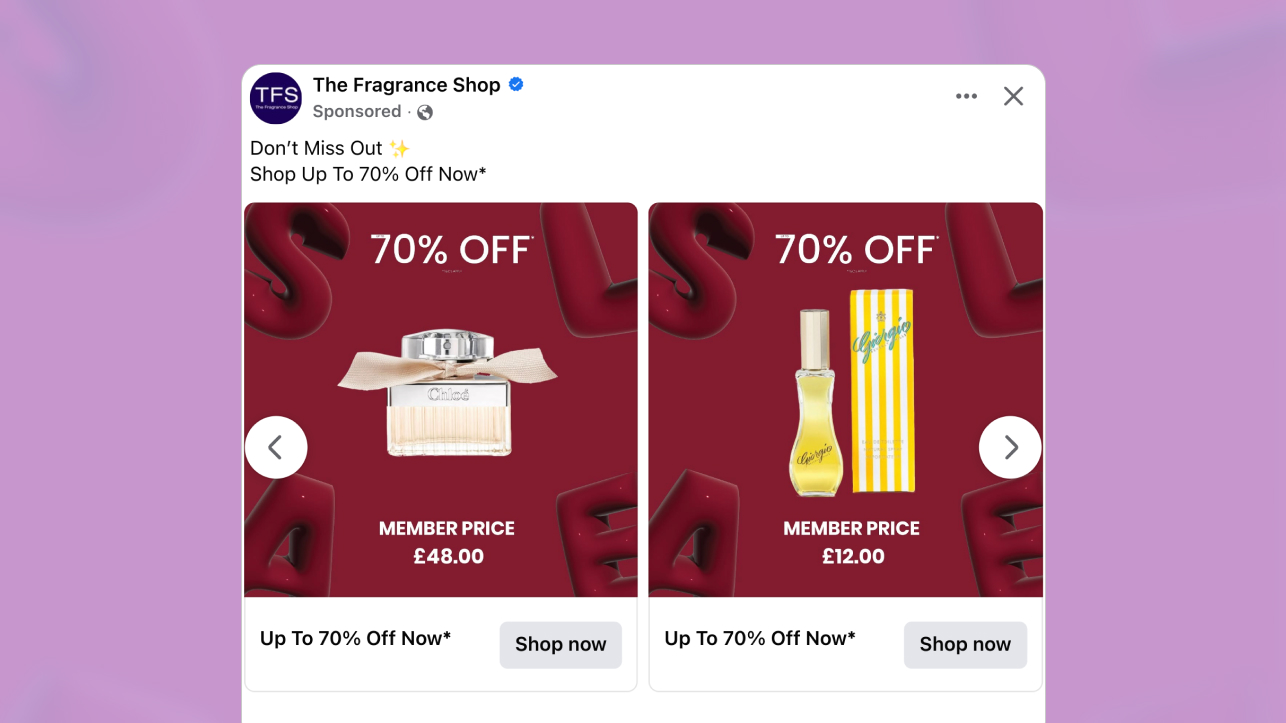Image resolution: width=1286 pixels, height=723 pixels.
Task: Open the Chloé perfume bottle image
Action: 448,394
